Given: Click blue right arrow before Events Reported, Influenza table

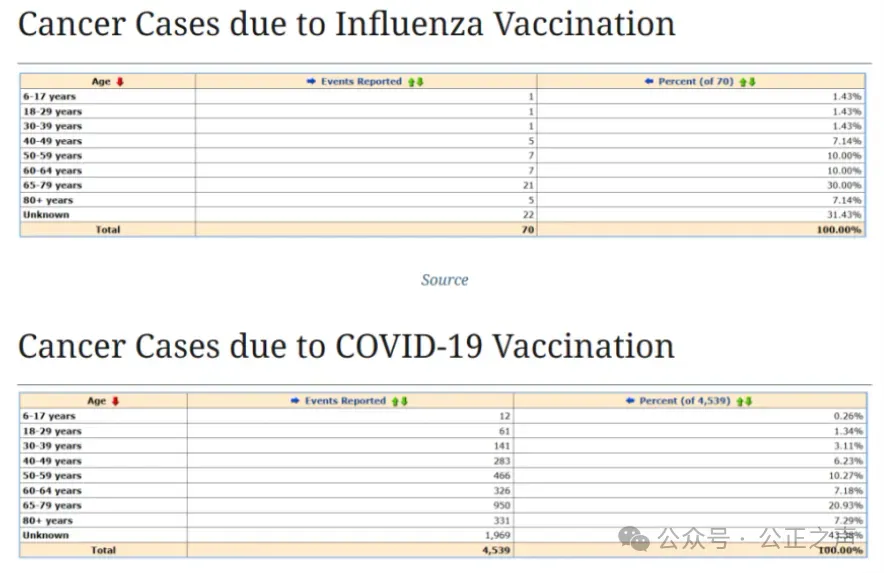Looking at the screenshot, I should pos(311,82).
